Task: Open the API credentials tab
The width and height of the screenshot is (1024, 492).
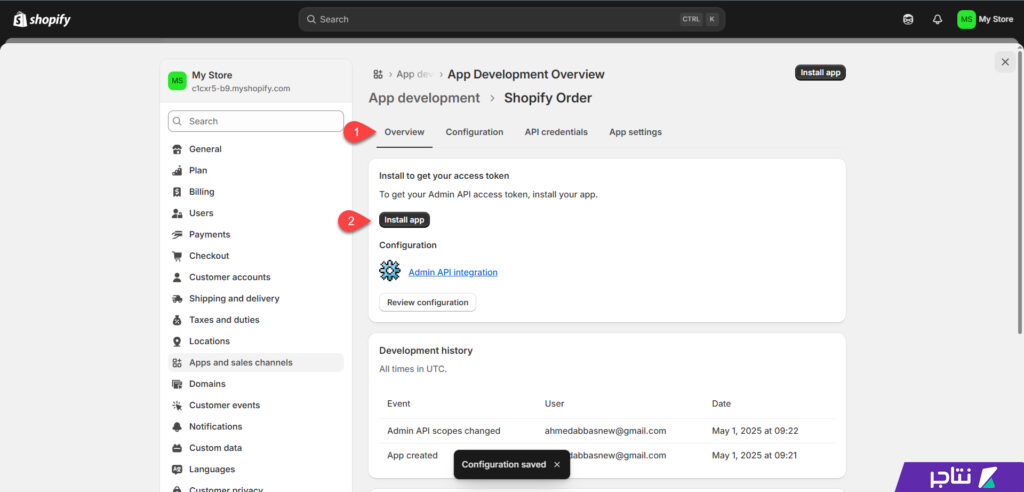Action: click(x=556, y=132)
